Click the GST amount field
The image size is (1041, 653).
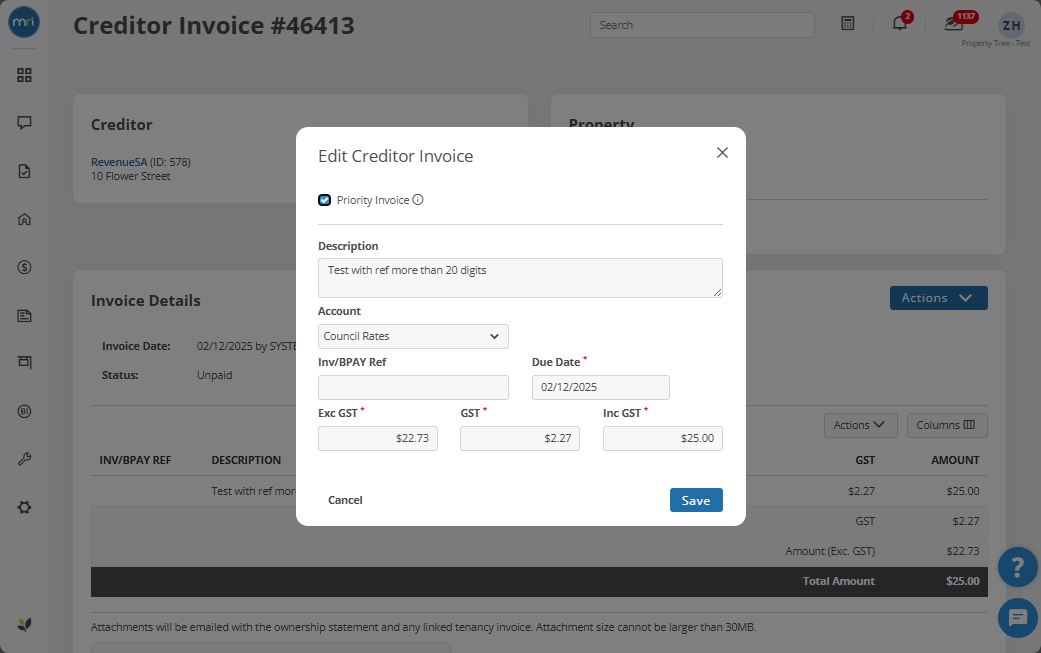(520, 439)
